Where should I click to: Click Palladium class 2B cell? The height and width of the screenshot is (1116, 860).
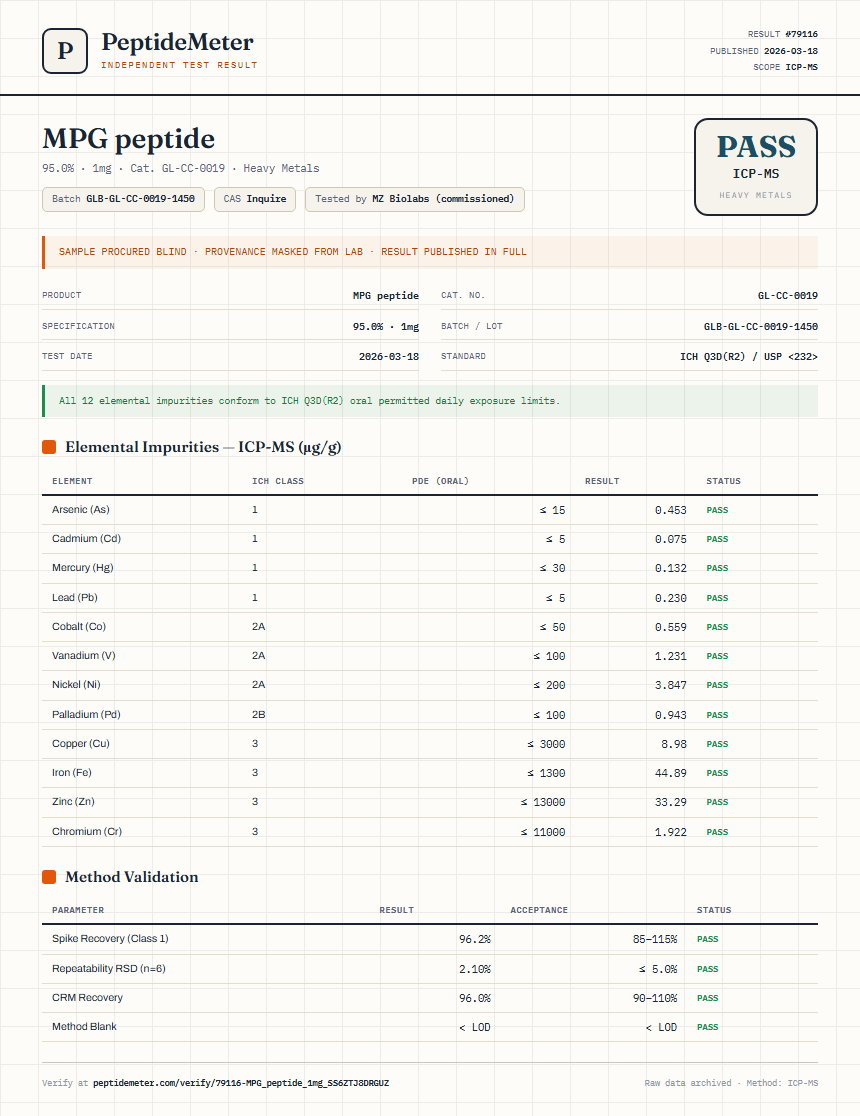(x=258, y=715)
